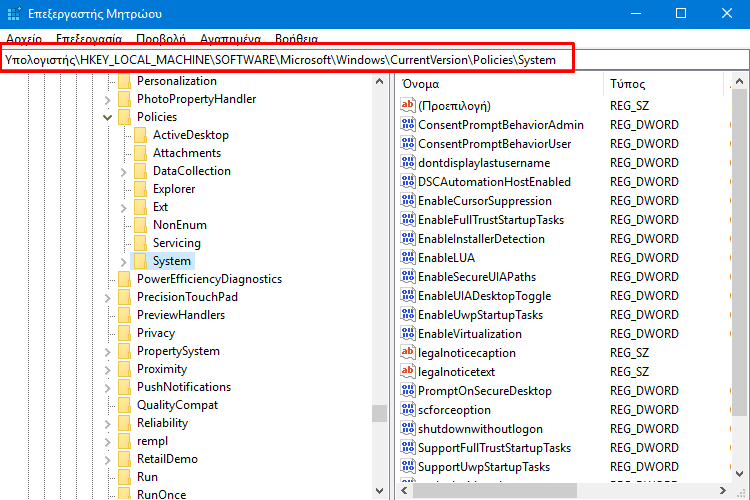Click the DWORD icon beside EnableFullTrustStartupTasks
Viewport: 750px width, 500px height.
pyautogui.click(x=408, y=220)
